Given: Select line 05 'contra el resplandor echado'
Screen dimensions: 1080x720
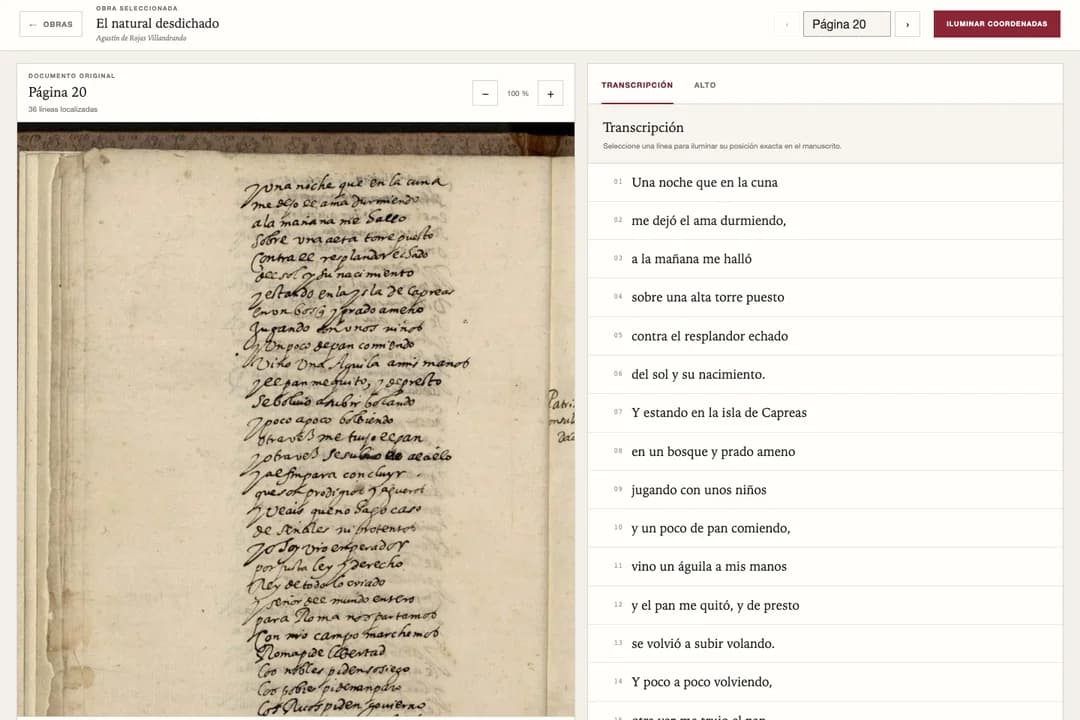Looking at the screenshot, I should [x=825, y=336].
